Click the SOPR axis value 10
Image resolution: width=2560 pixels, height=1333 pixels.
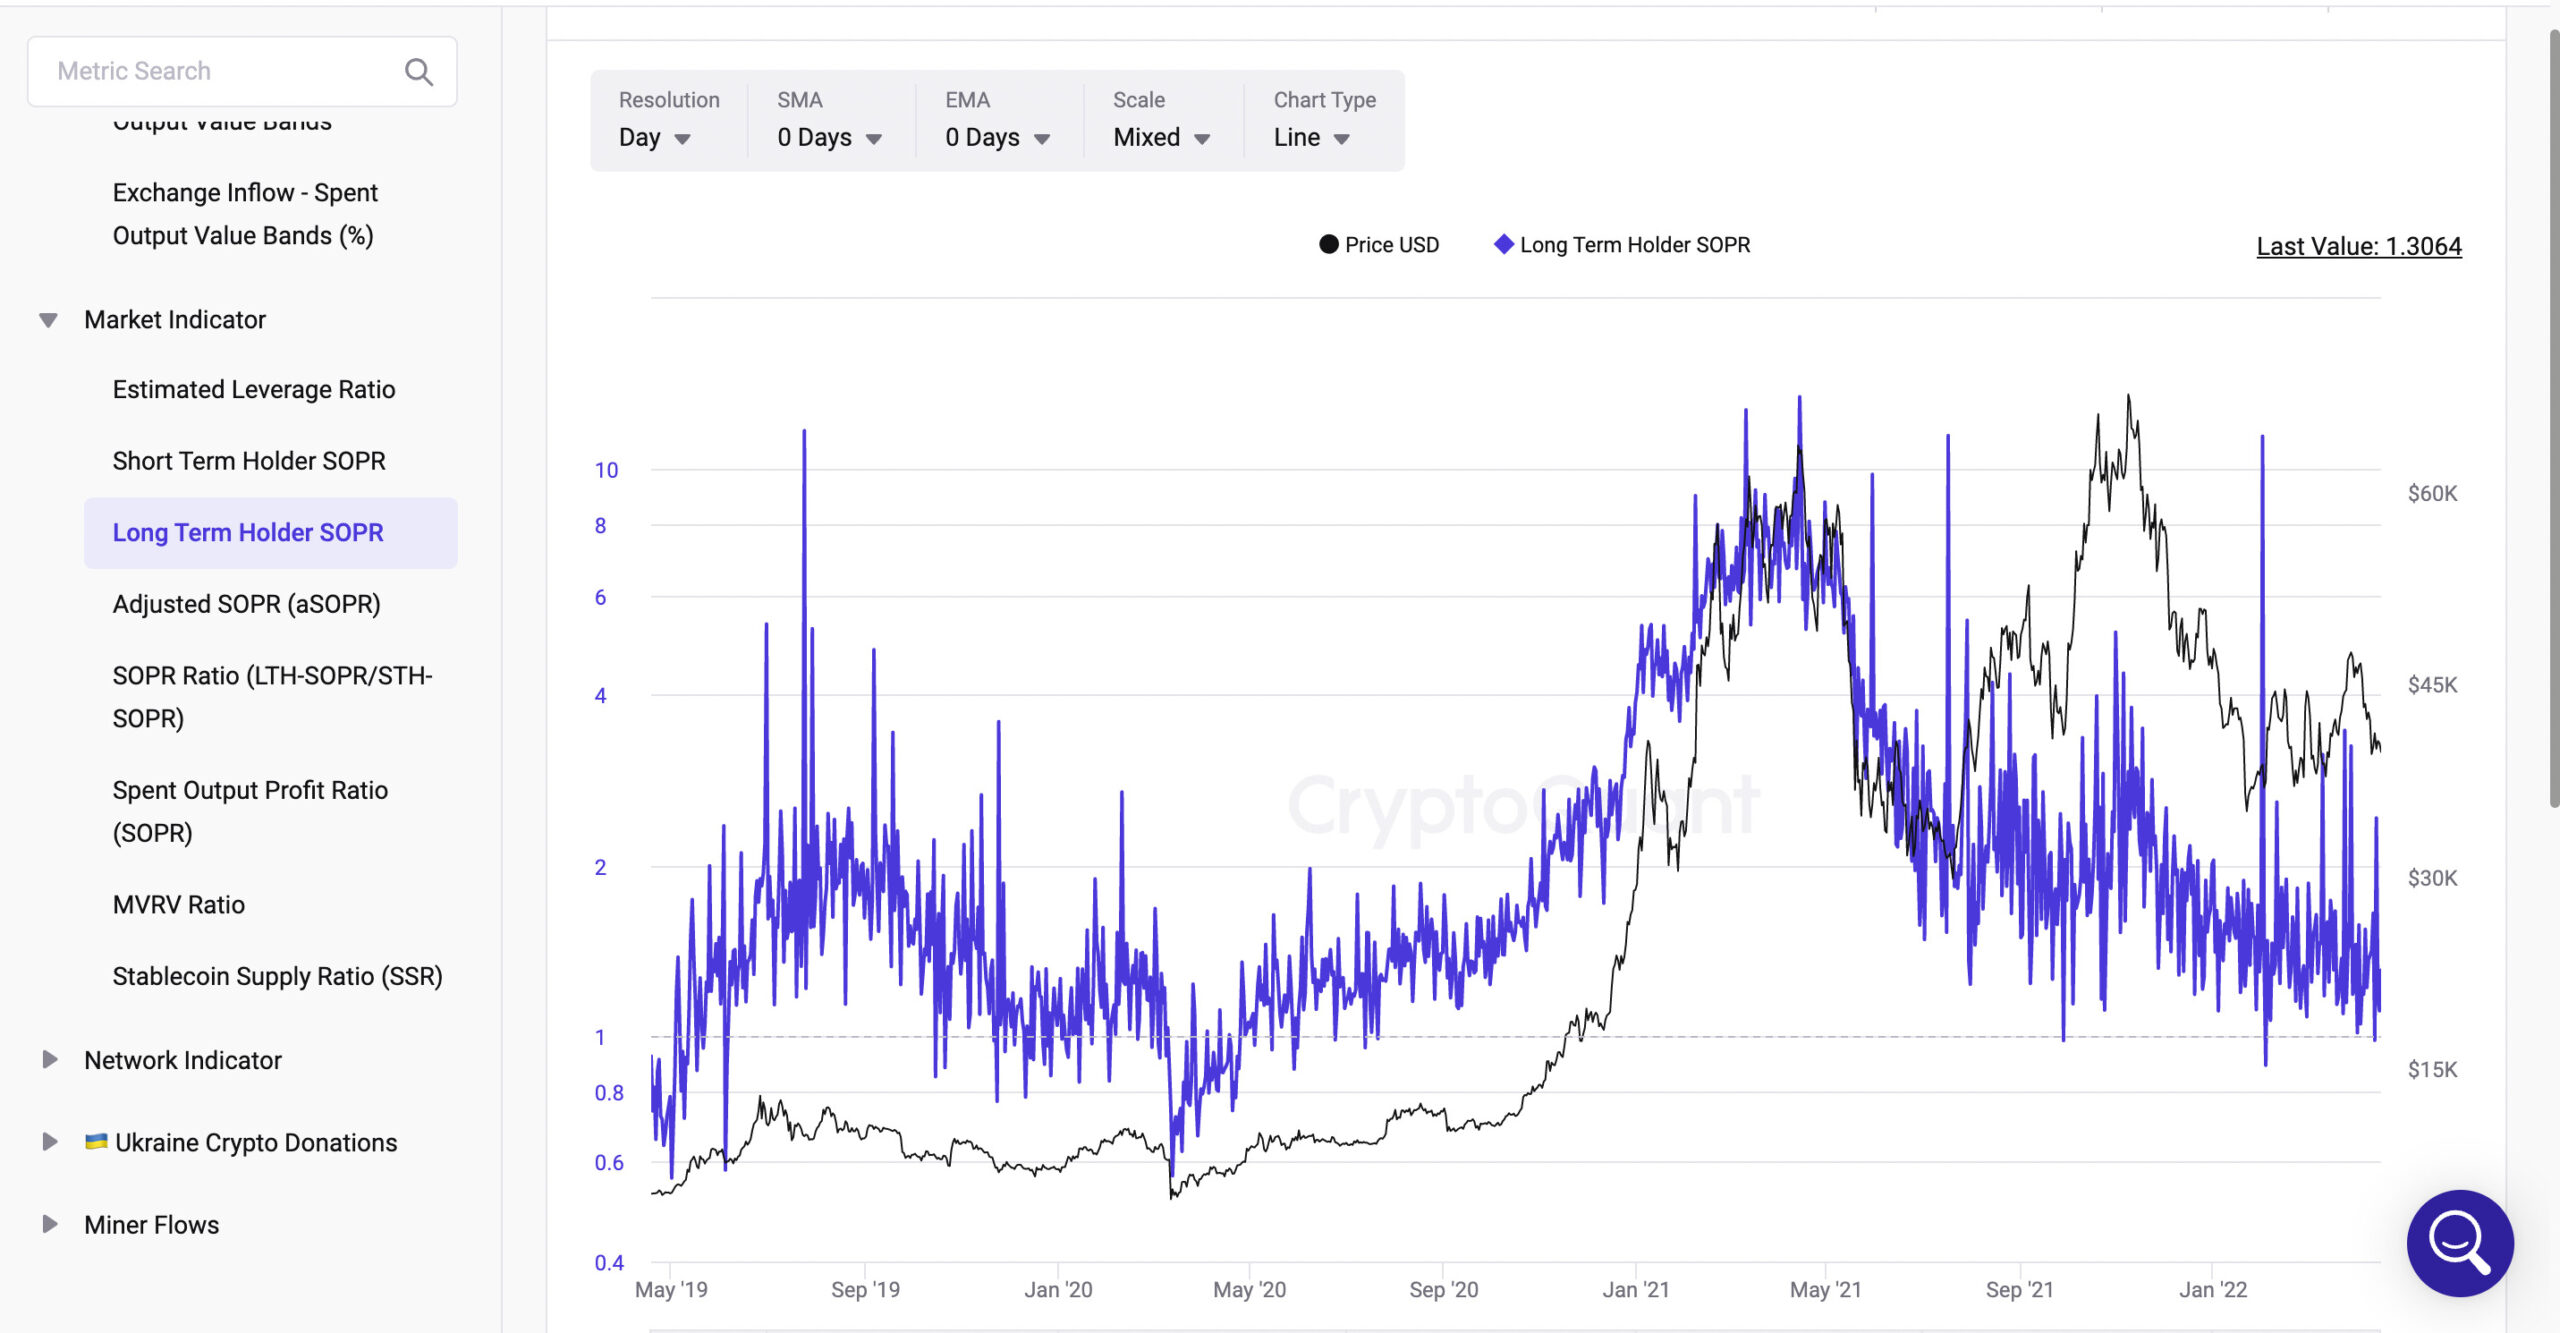[x=606, y=470]
